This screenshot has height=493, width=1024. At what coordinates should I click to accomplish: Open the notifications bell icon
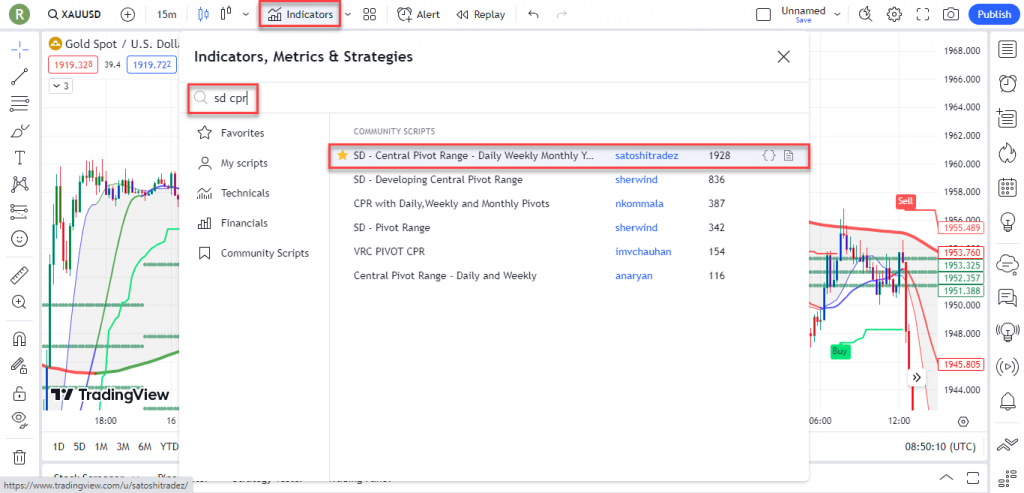pos(1008,399)
